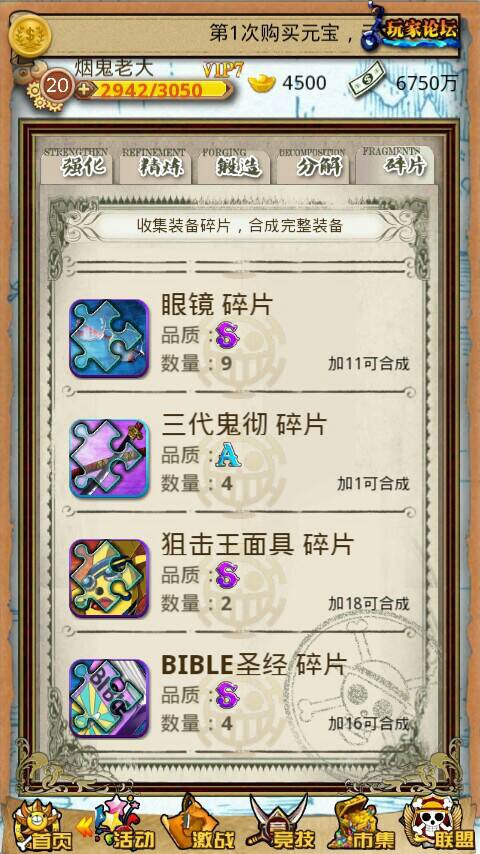
Task: Tap the gold ingot 元宝 icon
Action: tap(262, 83)
